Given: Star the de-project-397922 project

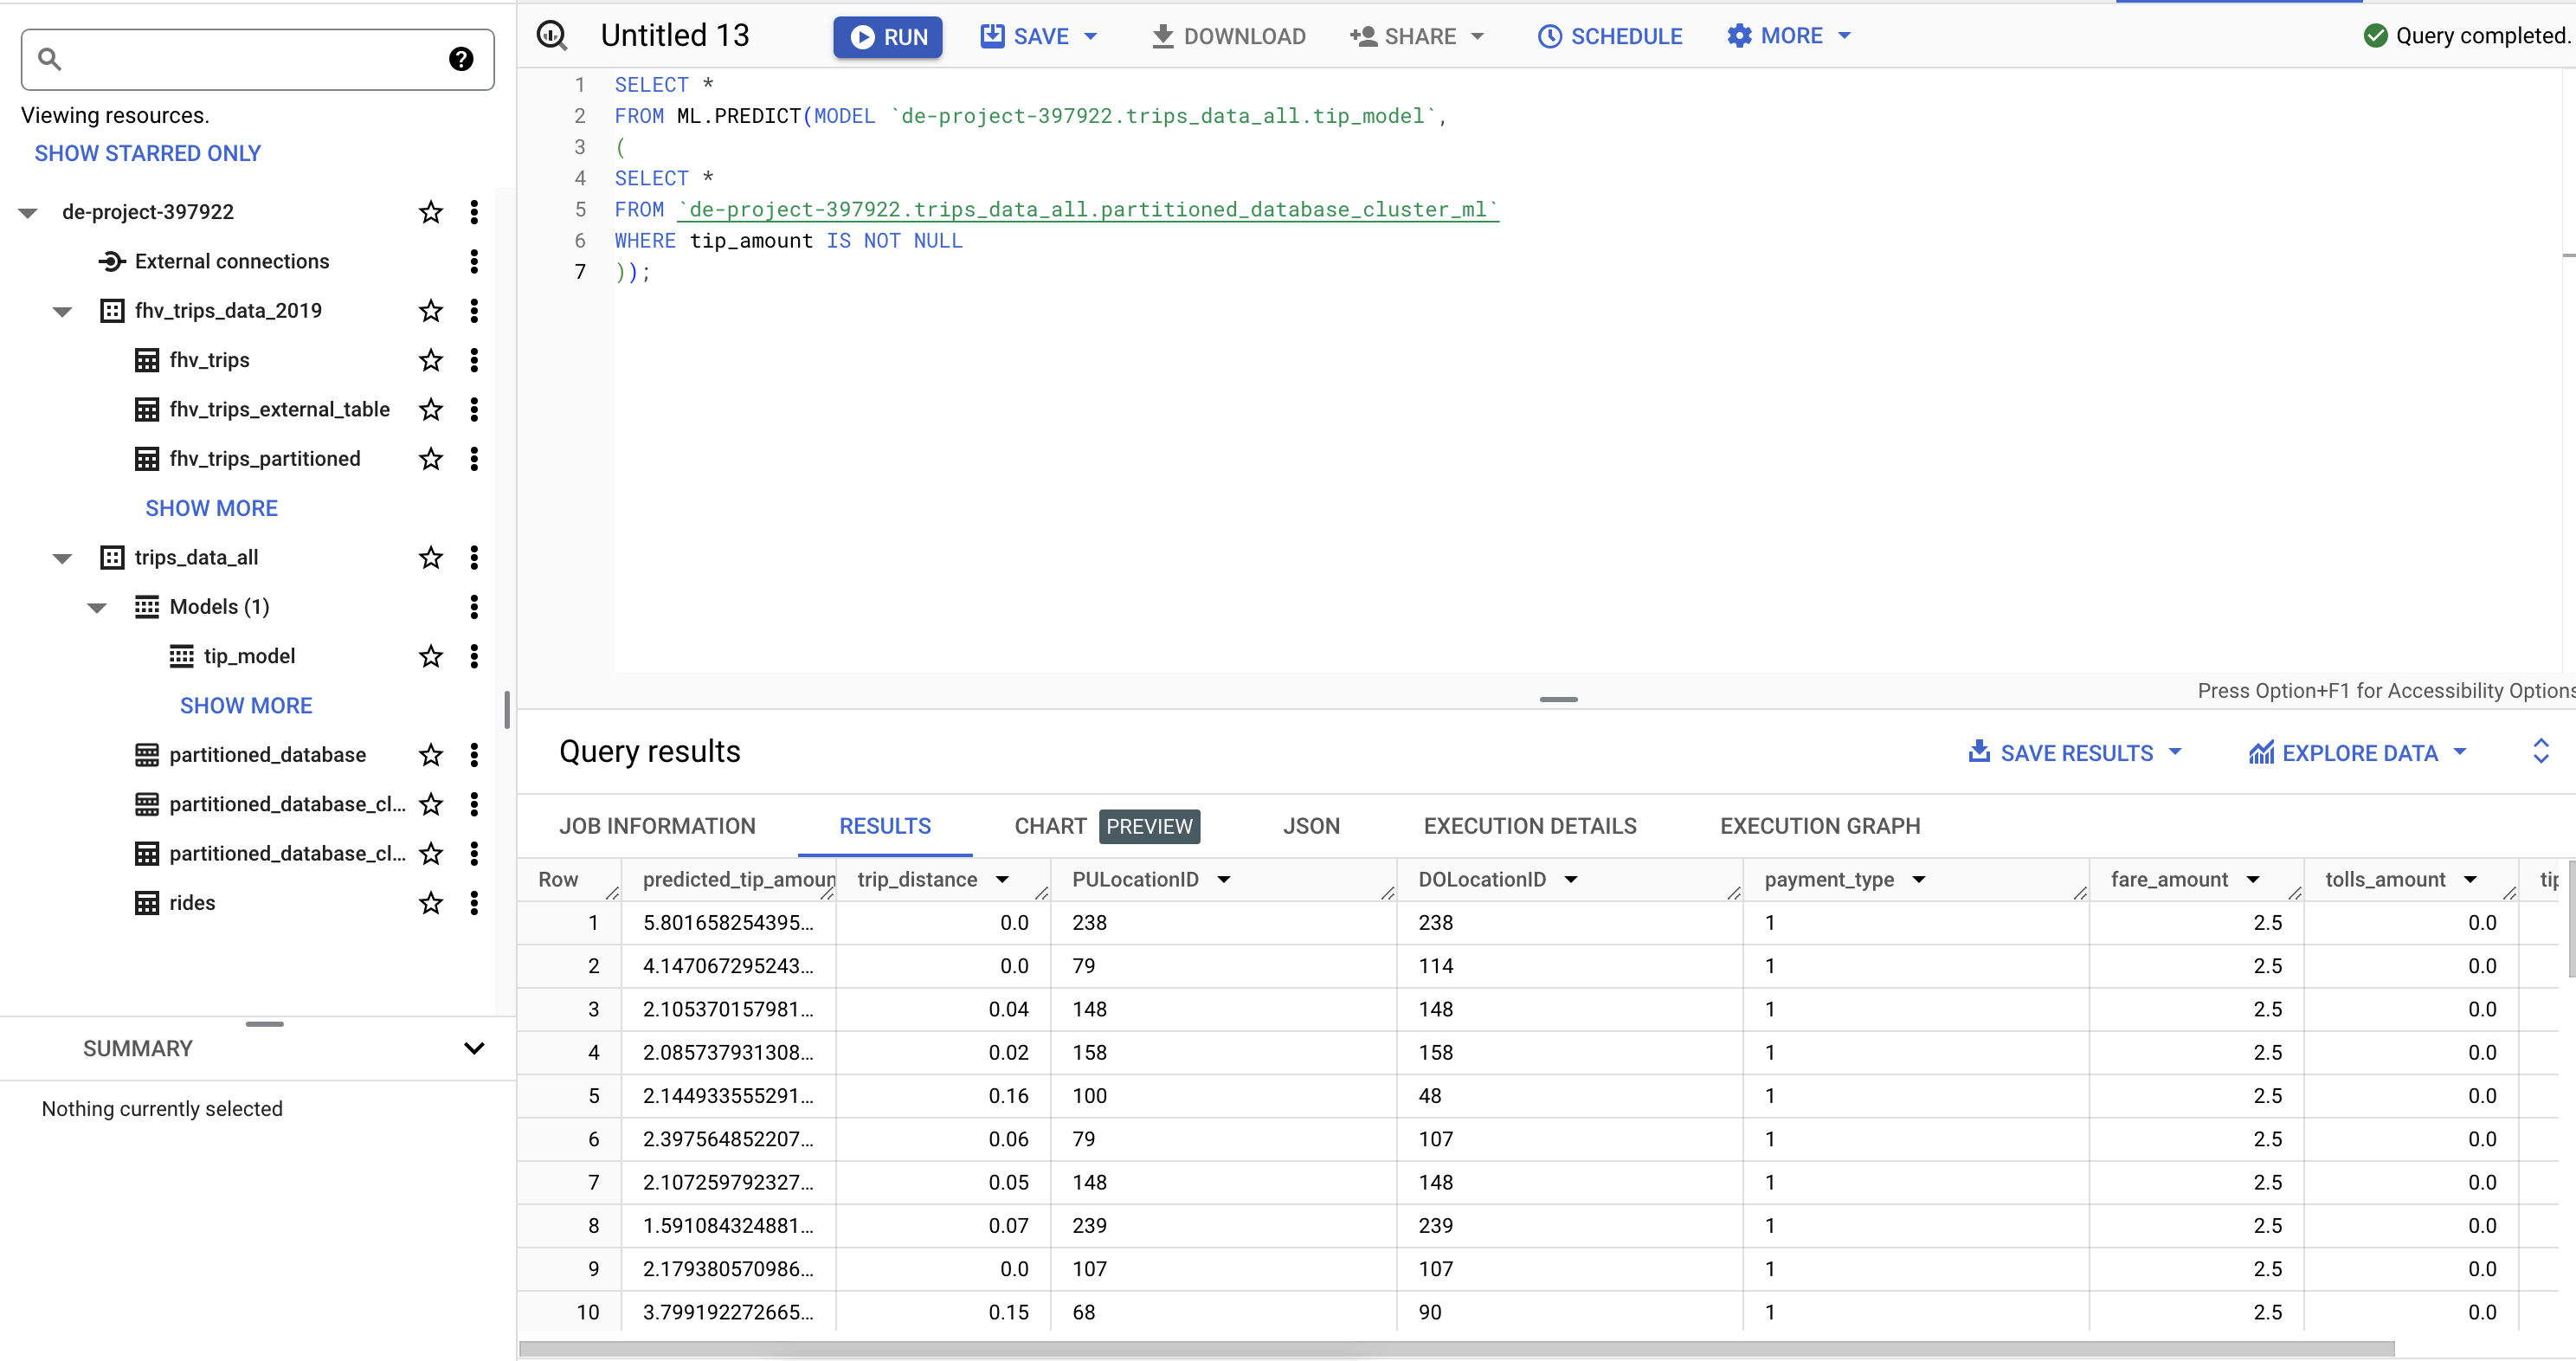Looking at the screenshot, I should tap(431, 212).
